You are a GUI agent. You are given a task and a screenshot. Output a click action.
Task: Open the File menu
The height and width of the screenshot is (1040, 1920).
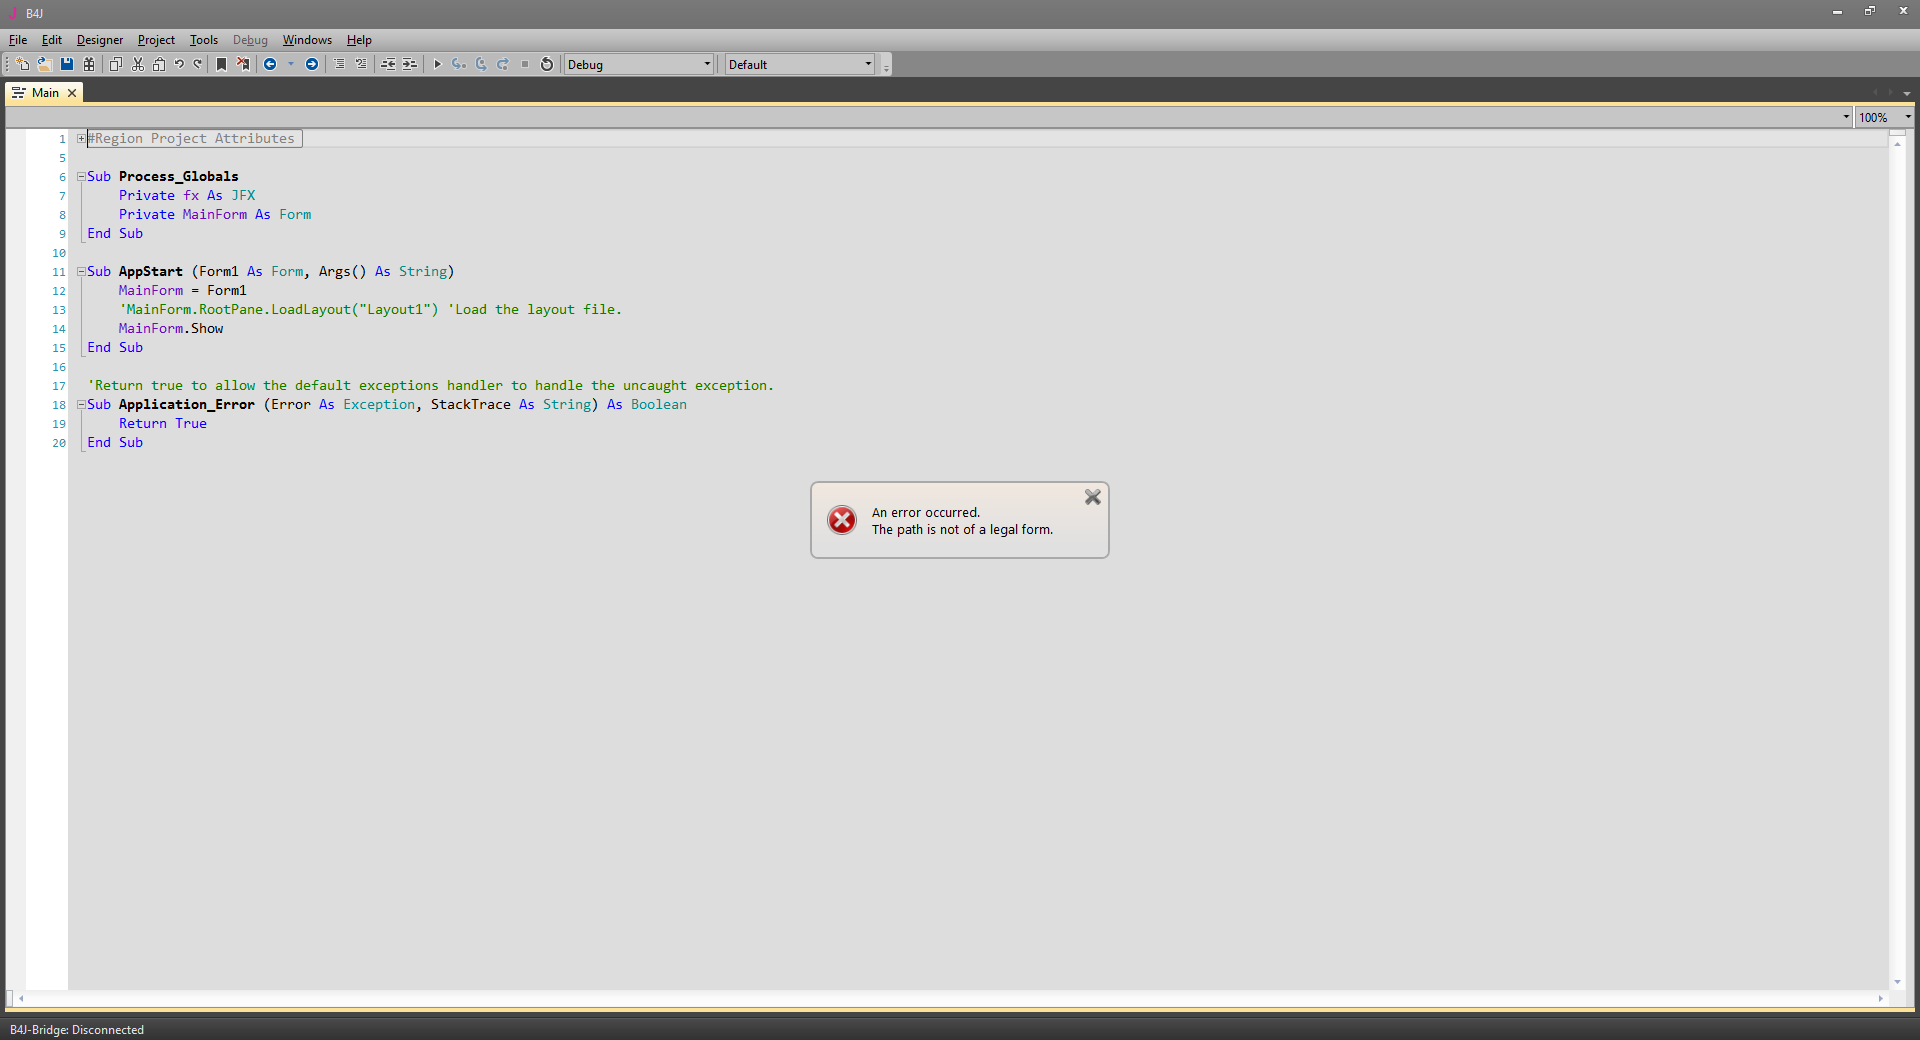(x=18, y=40)
